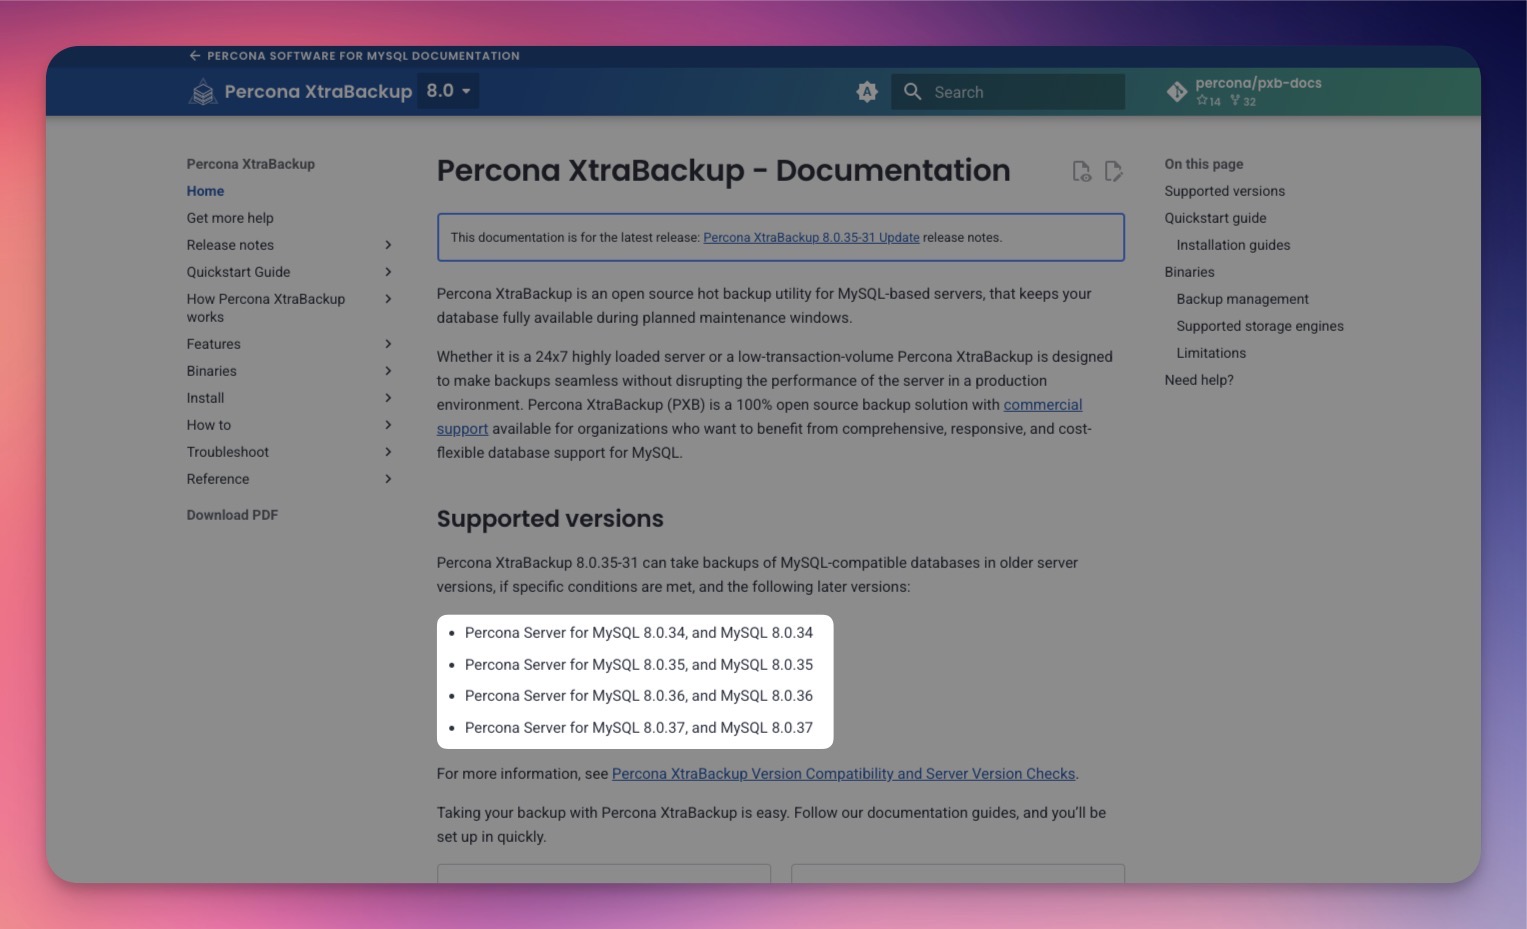
Task: Expand the Quickstart Guide chevron
Action: tap(388, 272)
